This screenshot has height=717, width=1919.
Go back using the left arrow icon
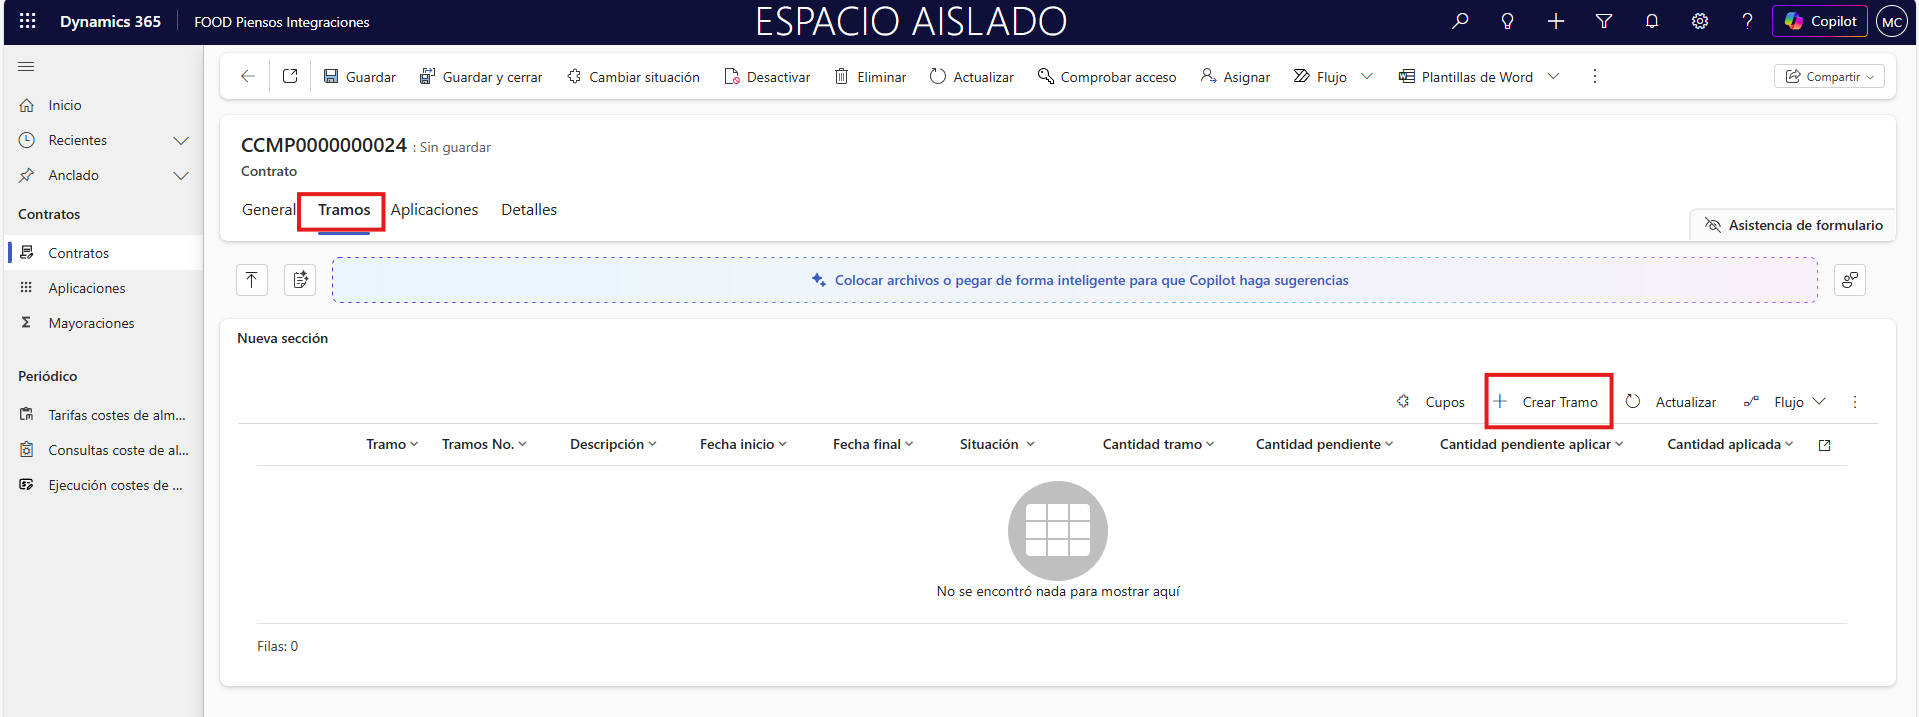coord(248,77)
